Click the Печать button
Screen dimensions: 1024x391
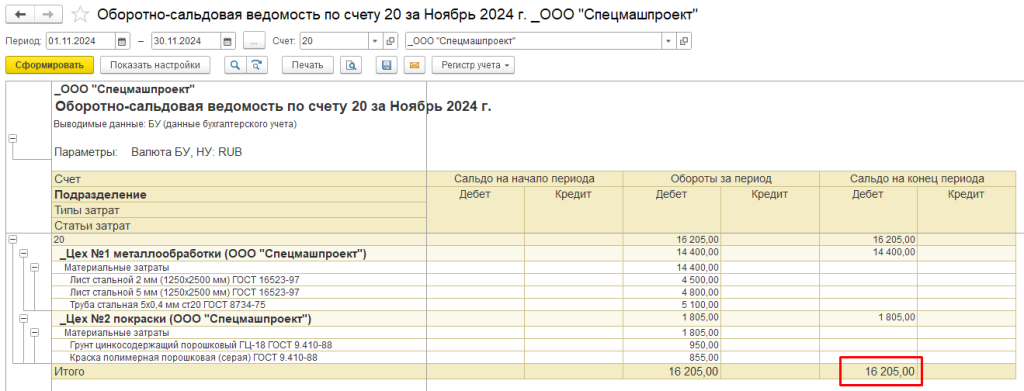(308, 65)
